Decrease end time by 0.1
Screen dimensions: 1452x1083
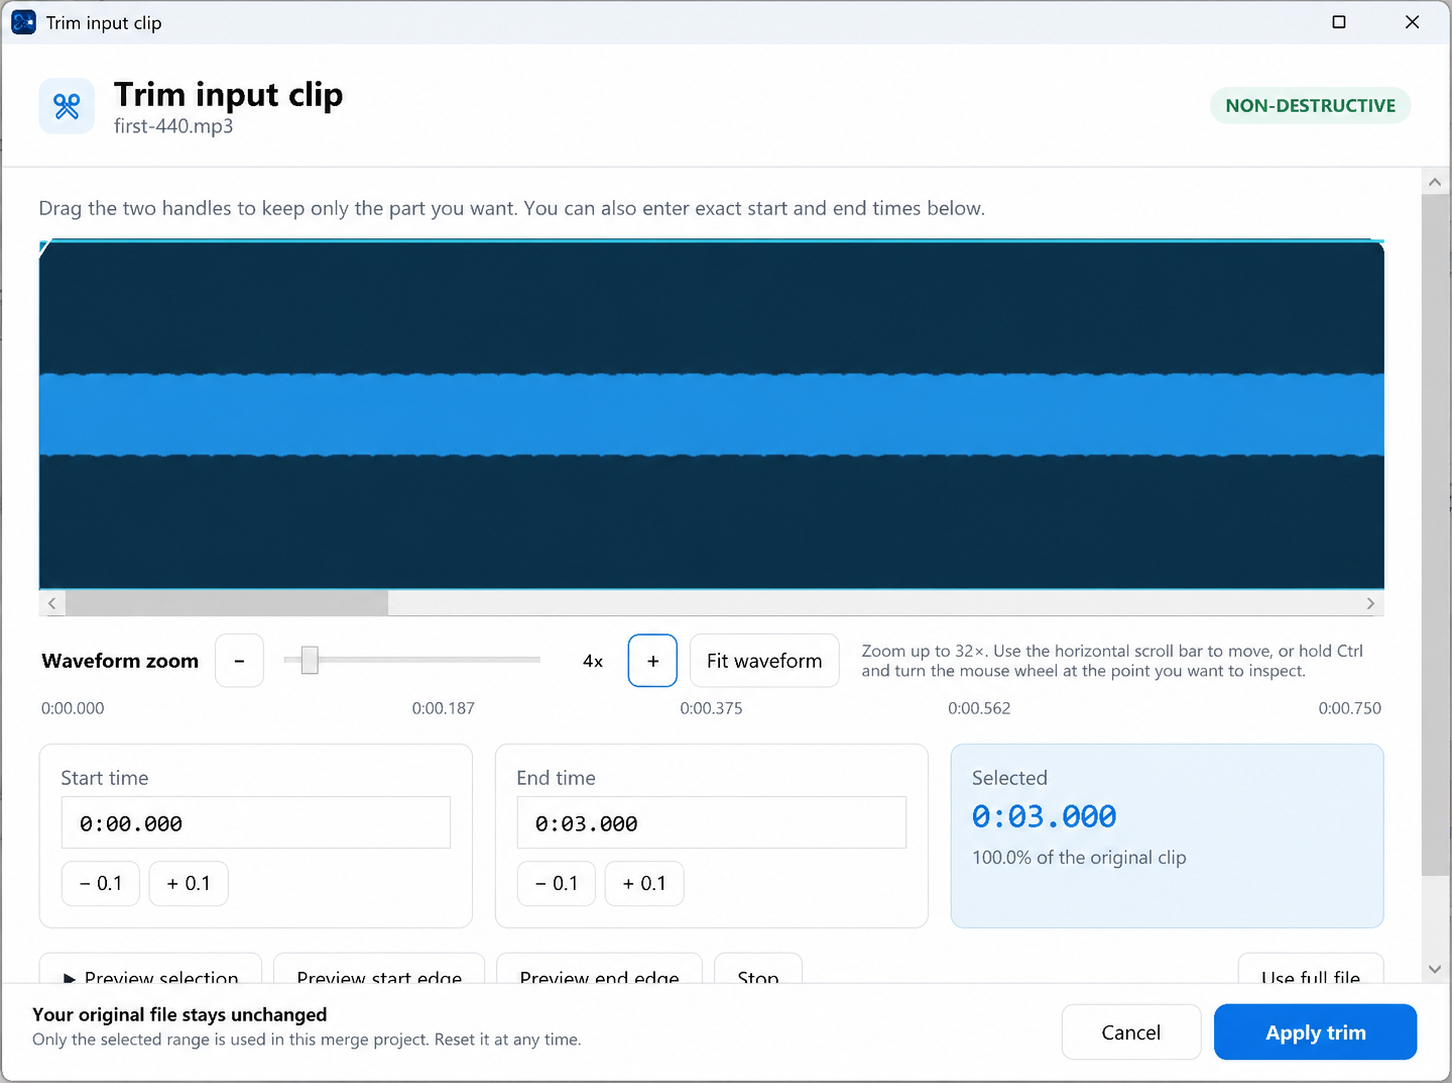557,884
